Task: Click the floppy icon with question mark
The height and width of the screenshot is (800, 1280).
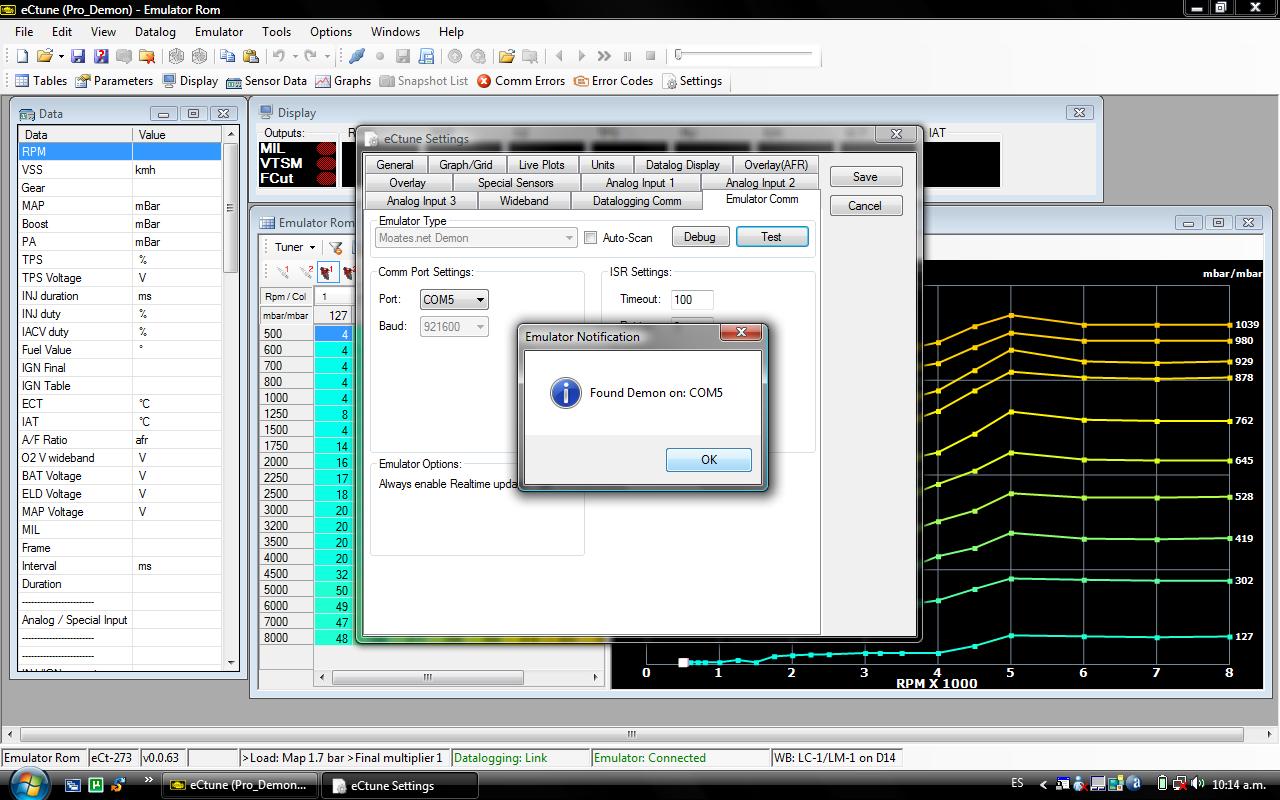Action: 101,56
